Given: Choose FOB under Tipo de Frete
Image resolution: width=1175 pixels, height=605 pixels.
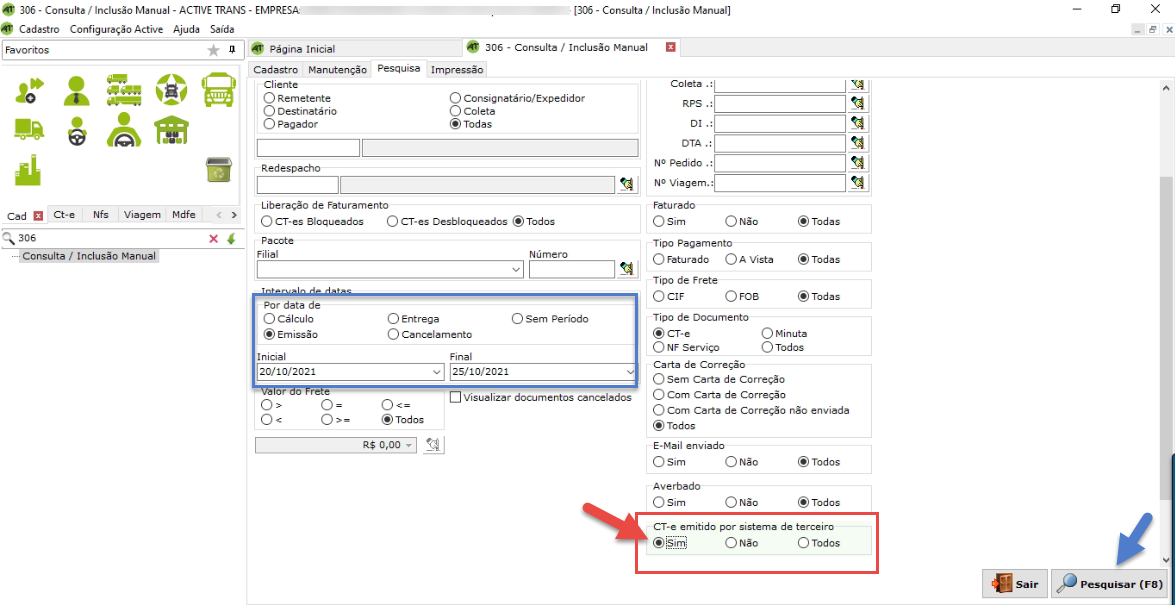Looking at the screenshot, I should (732, 296).
